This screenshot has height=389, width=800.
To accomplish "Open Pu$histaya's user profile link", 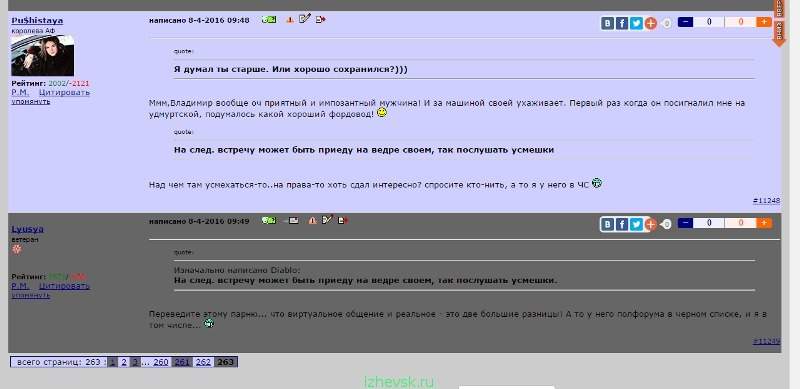I will click(x=37, y=20).
